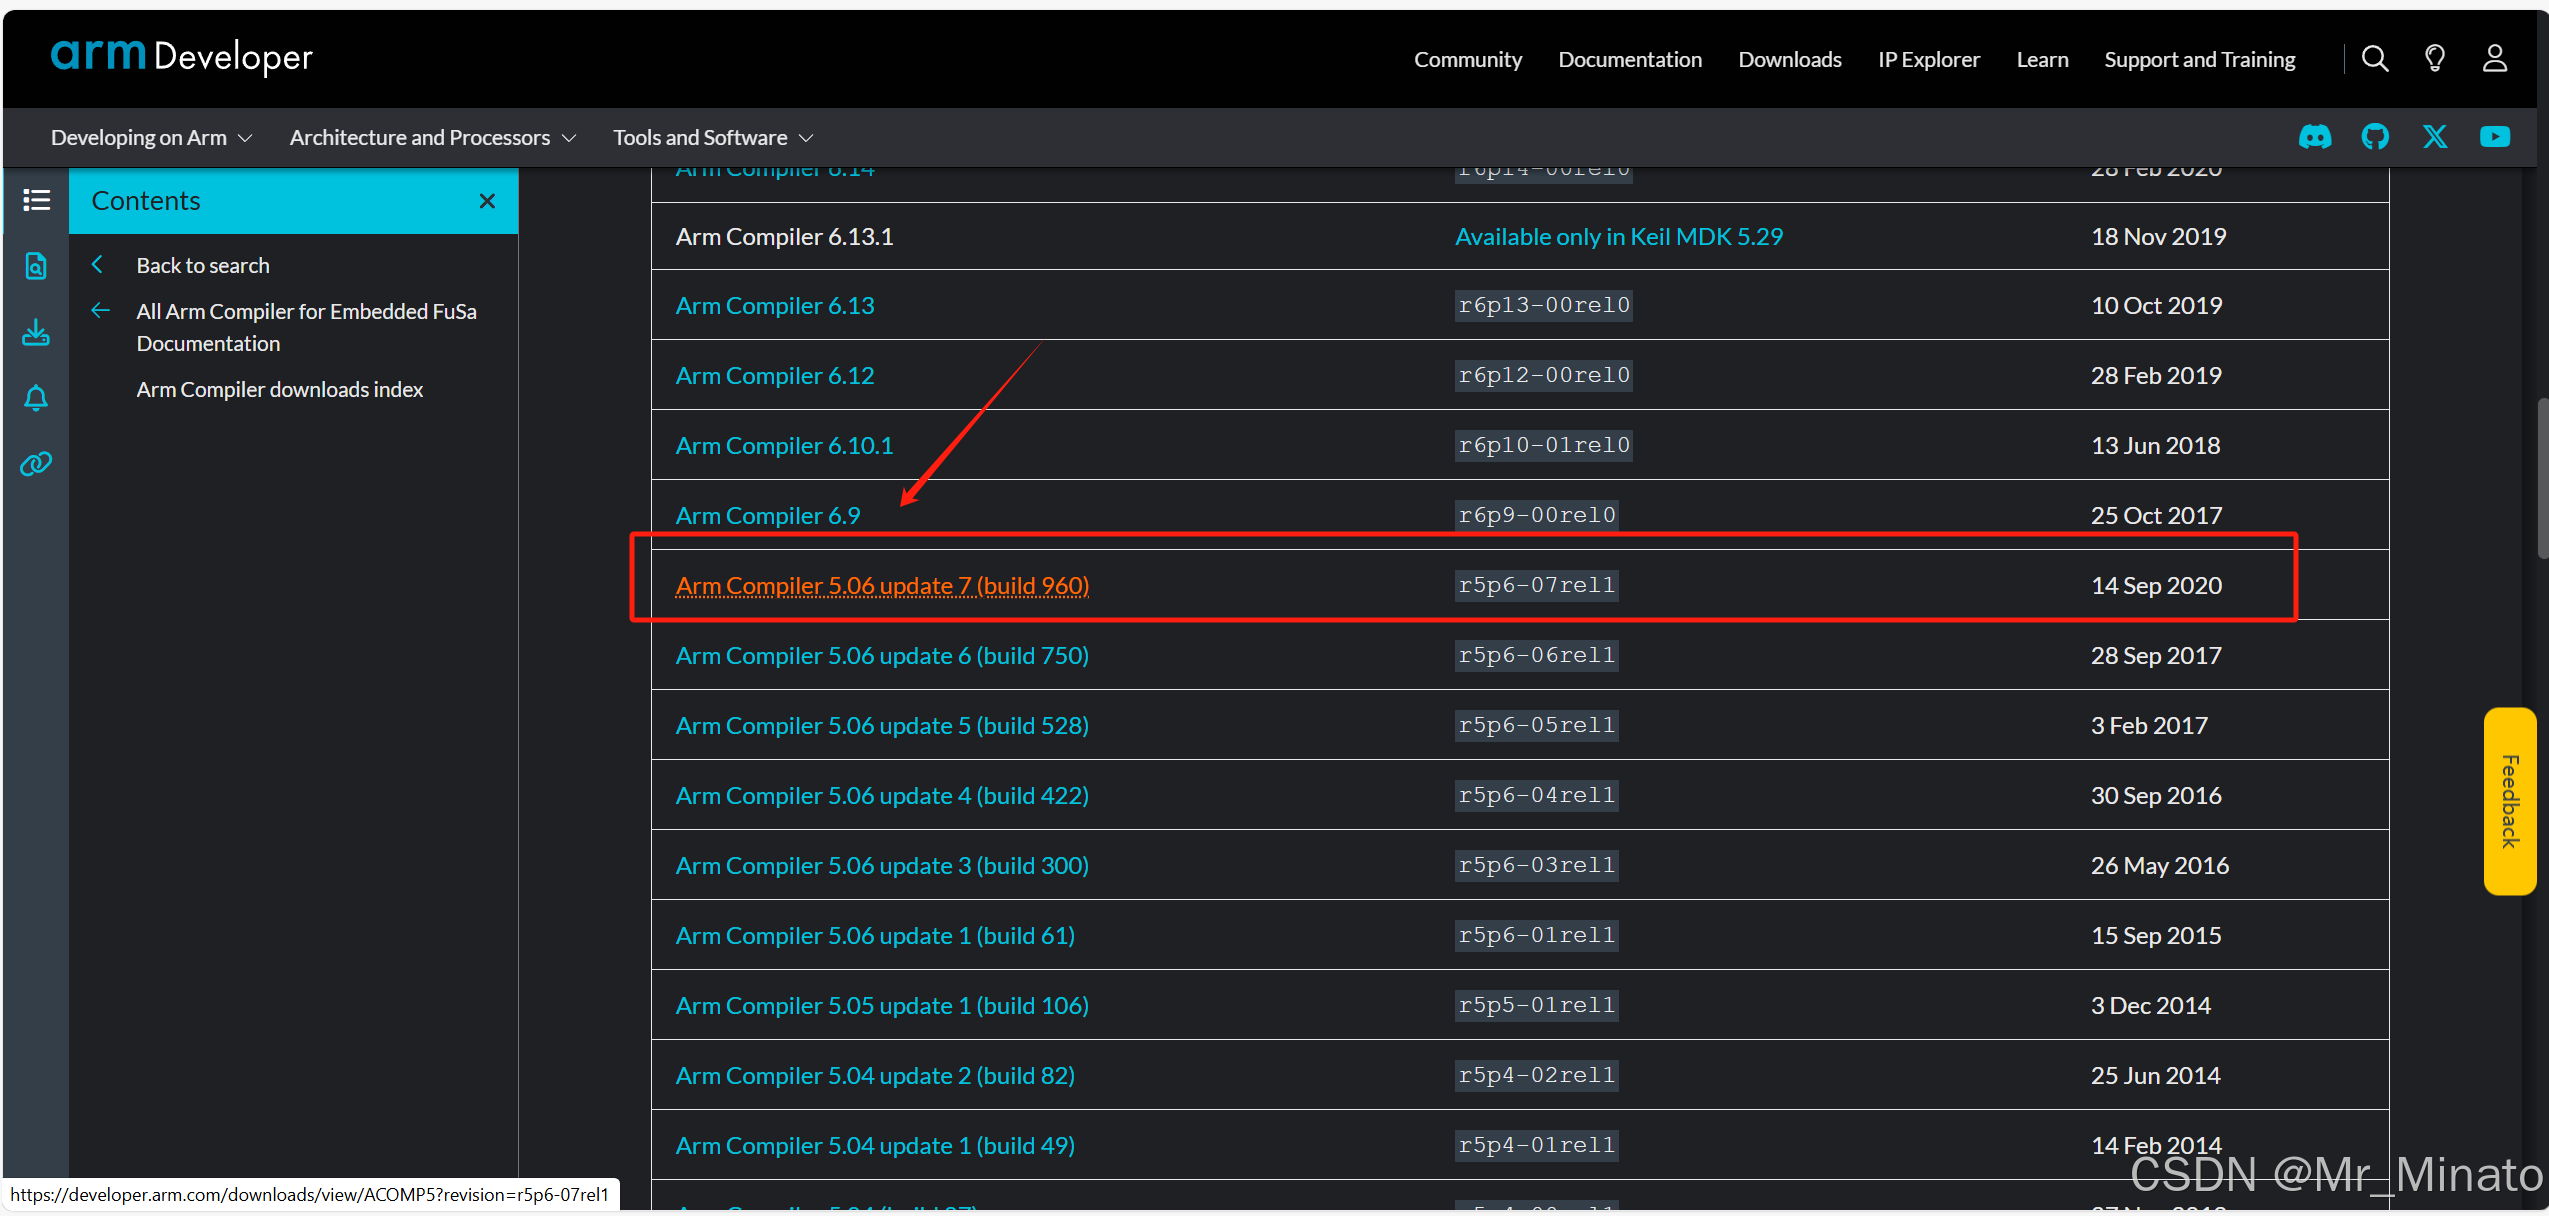The height and width of the screenshot is (1216, 2549).
Task: Click the sidebar download icon
Action: click(x=36, y=332)
